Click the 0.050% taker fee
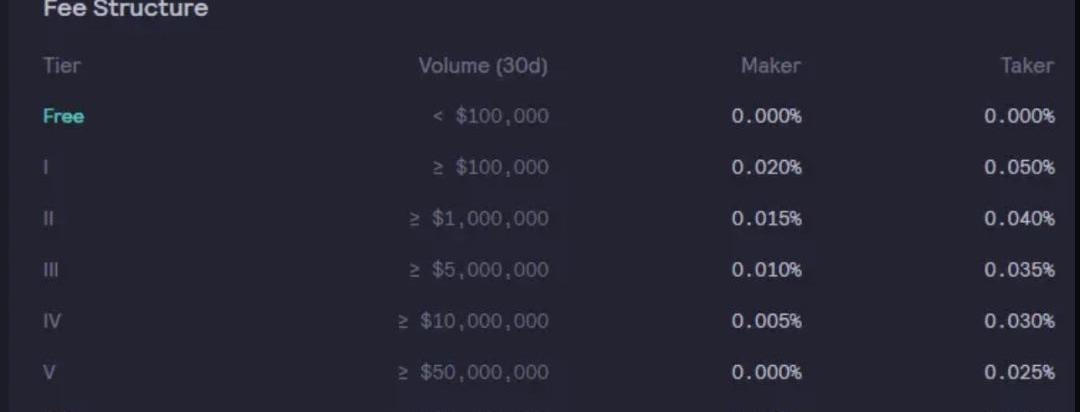Image resolution: width=1080 pixels, height=412 pixels. coord(1019,167)
